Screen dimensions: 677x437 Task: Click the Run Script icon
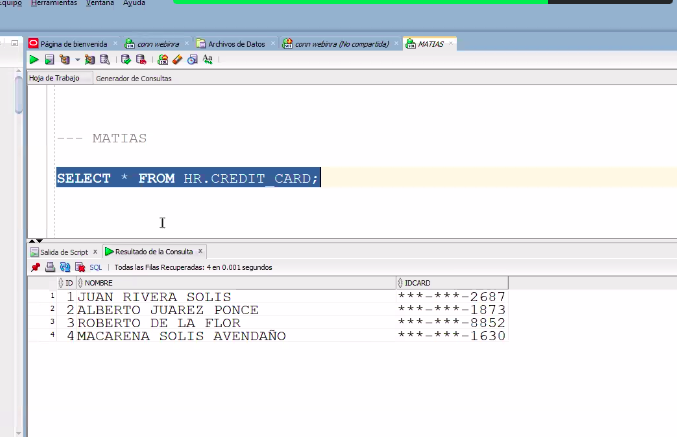[x=48, y=60]
